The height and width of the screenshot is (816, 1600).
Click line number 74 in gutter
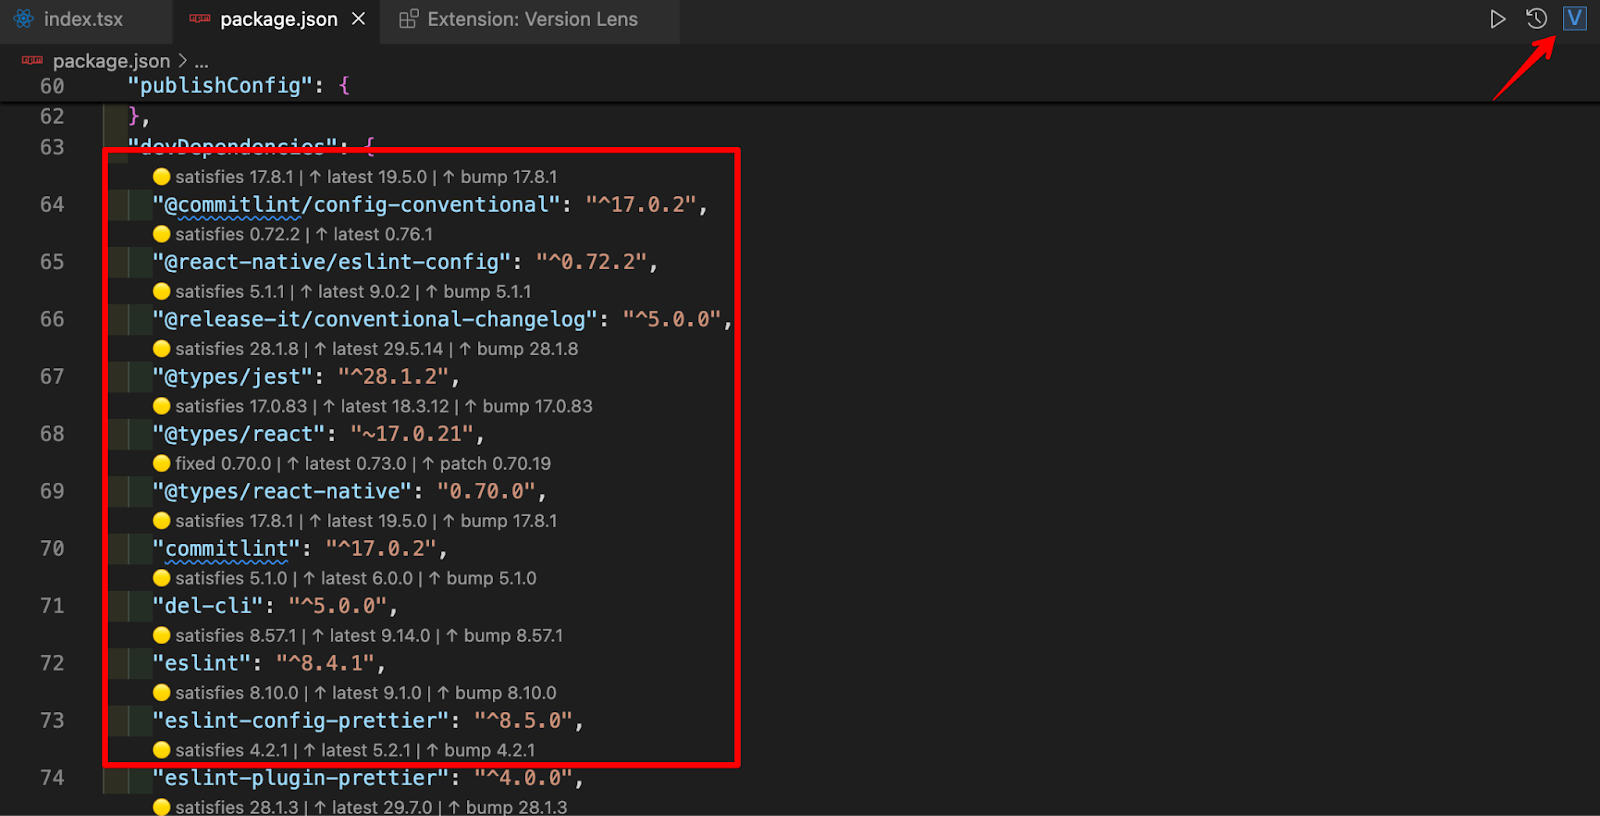point(52,778)
